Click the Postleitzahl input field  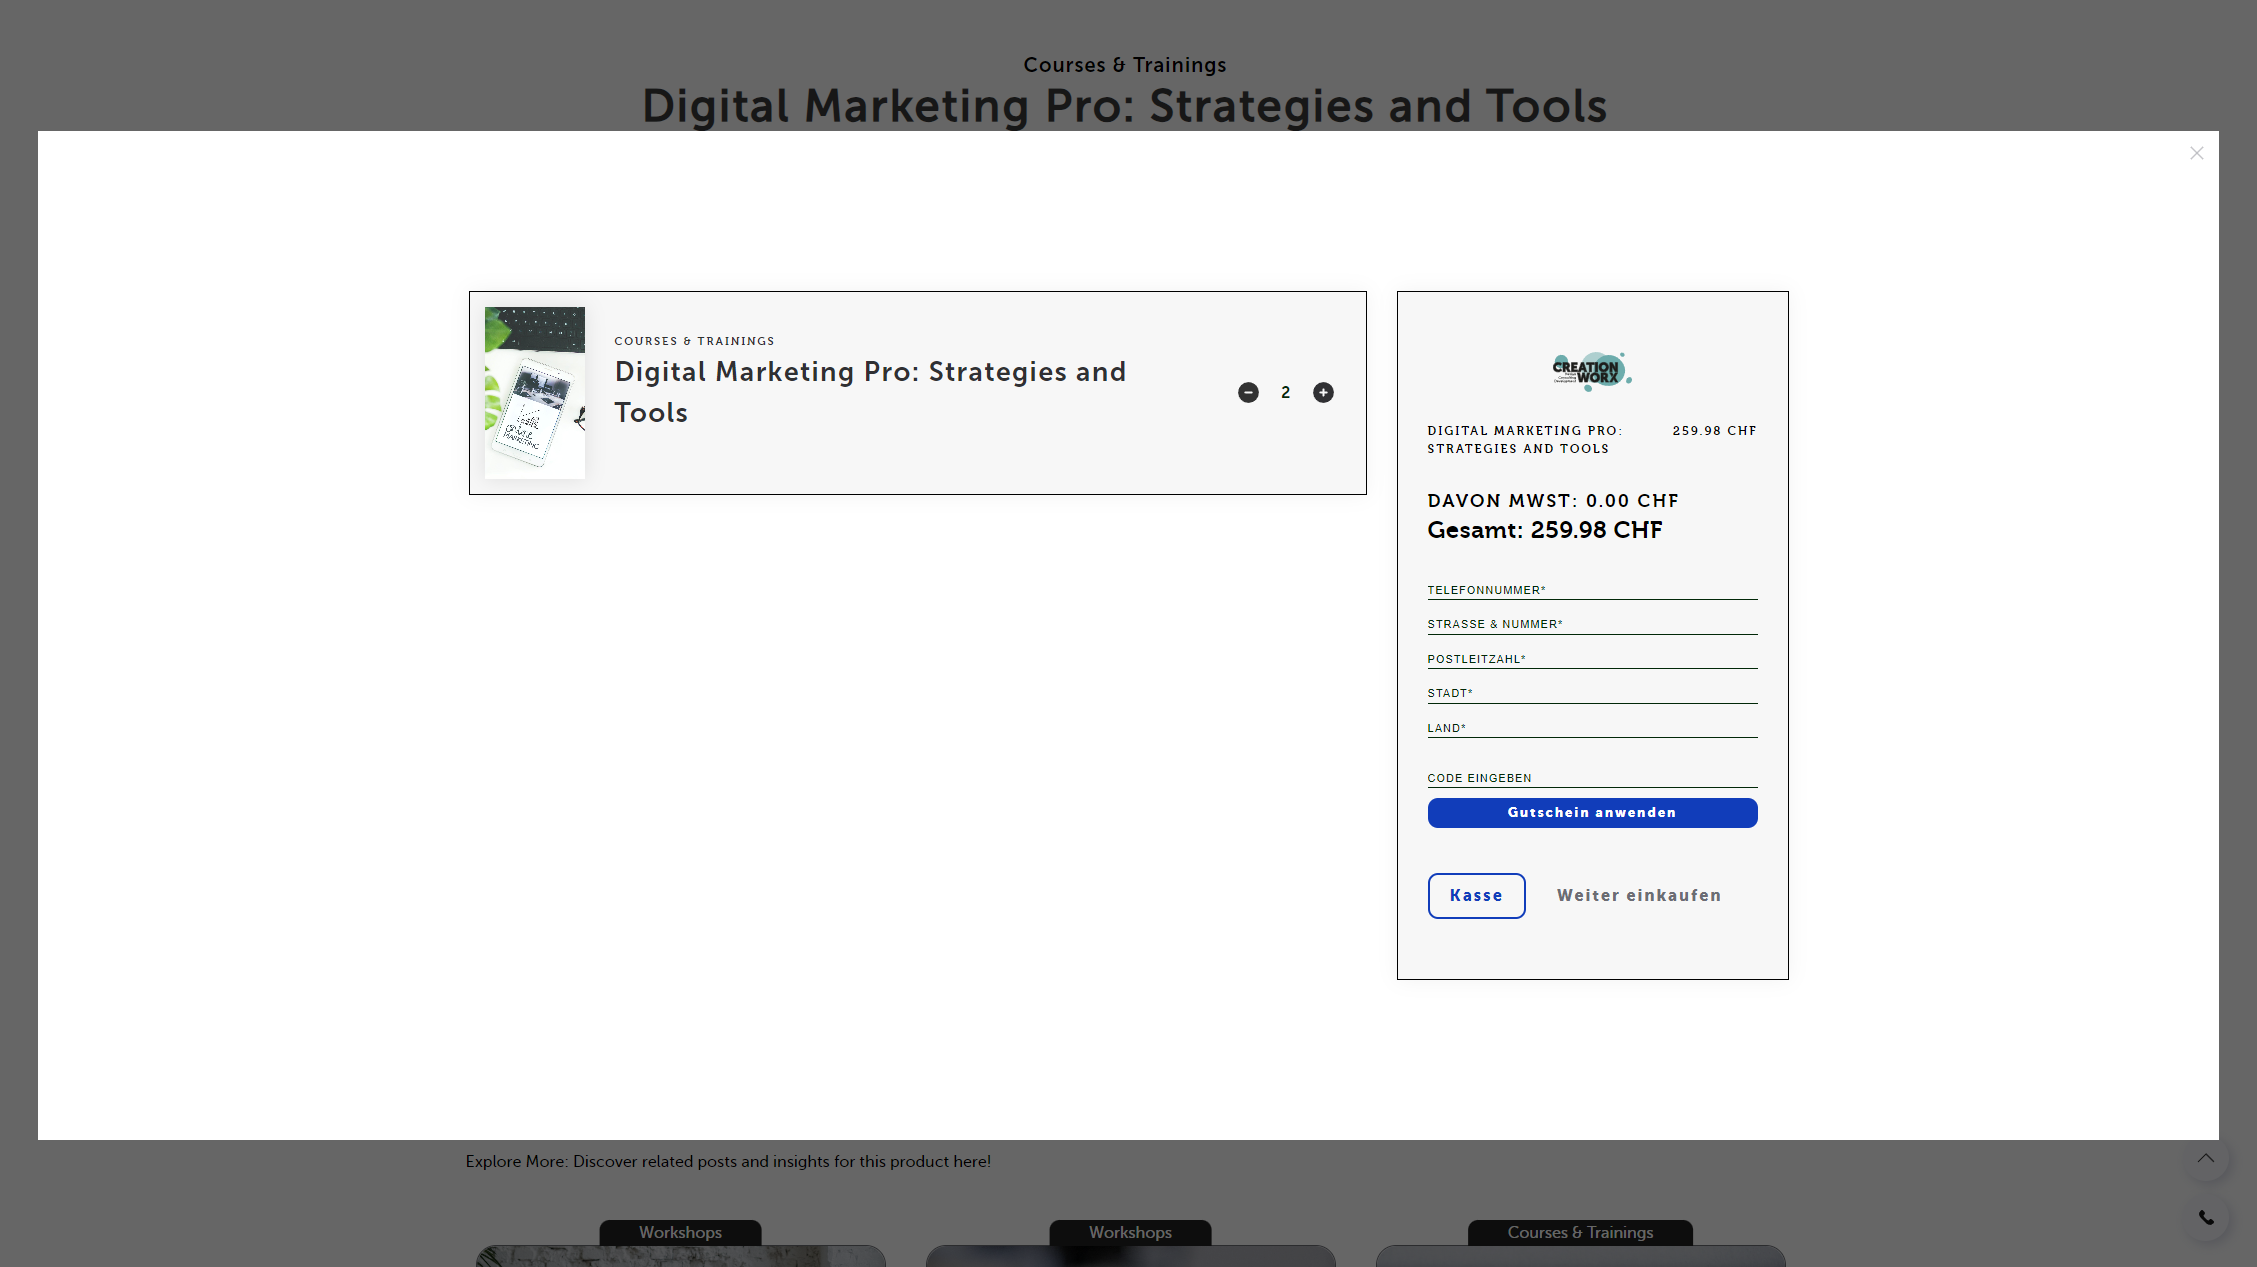click(x=1591, y=659)
